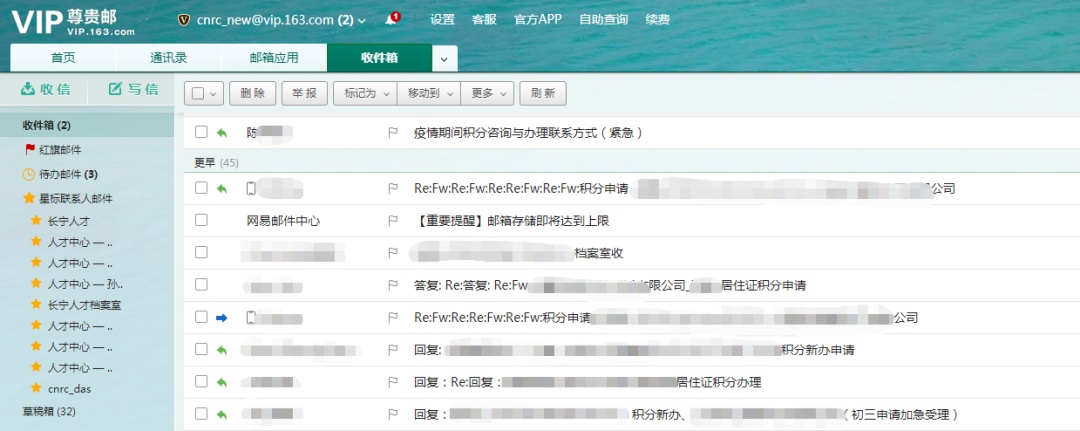The width and height of the screenshot is (1080, 431).
Task: Click the clock icon for 待办邮件
Action: (x=29, y=174)
